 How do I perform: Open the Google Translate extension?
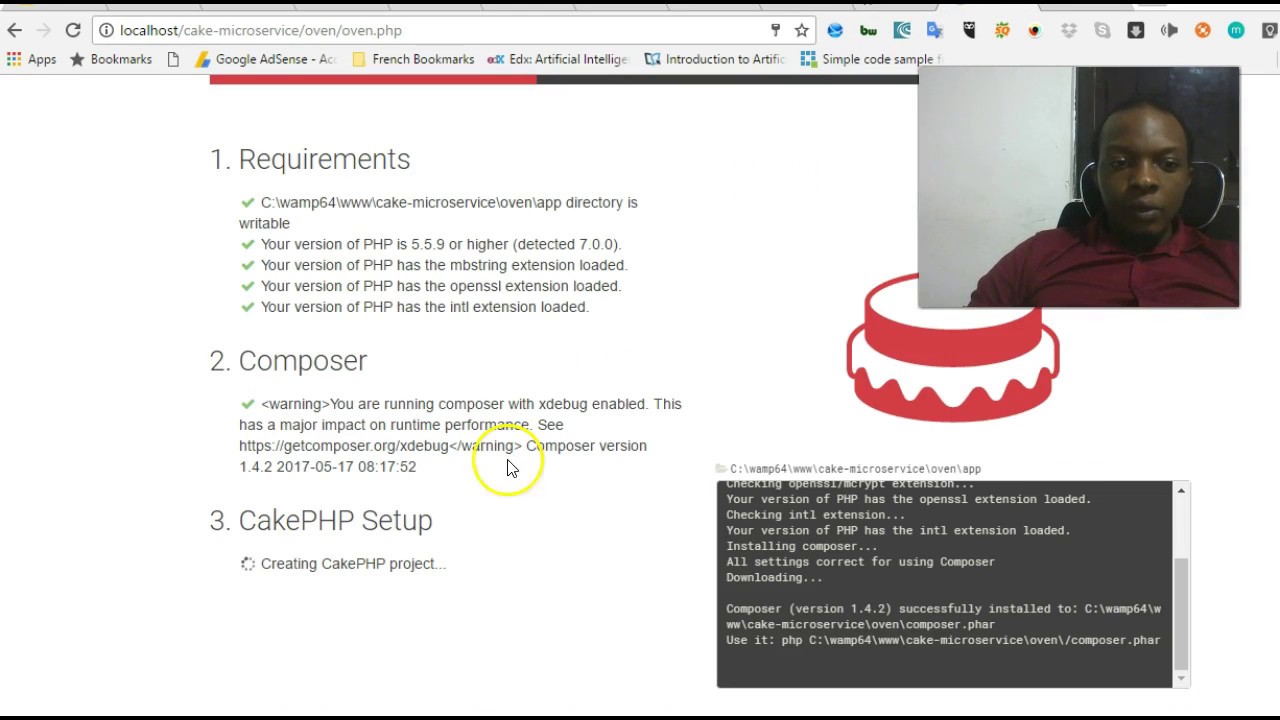tap(935, 31)
